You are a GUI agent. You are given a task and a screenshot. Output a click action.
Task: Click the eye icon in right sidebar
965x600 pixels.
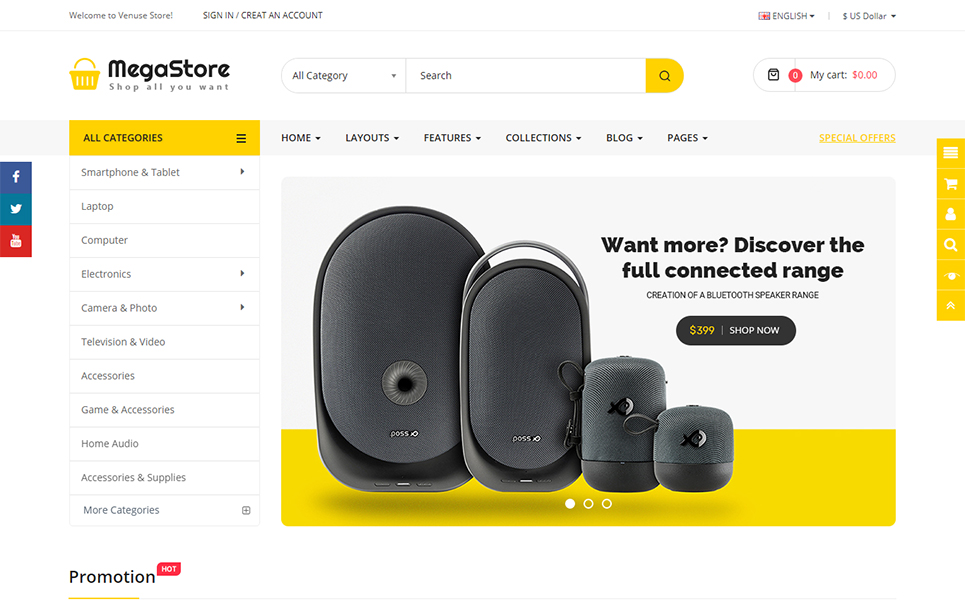(951, 275)
